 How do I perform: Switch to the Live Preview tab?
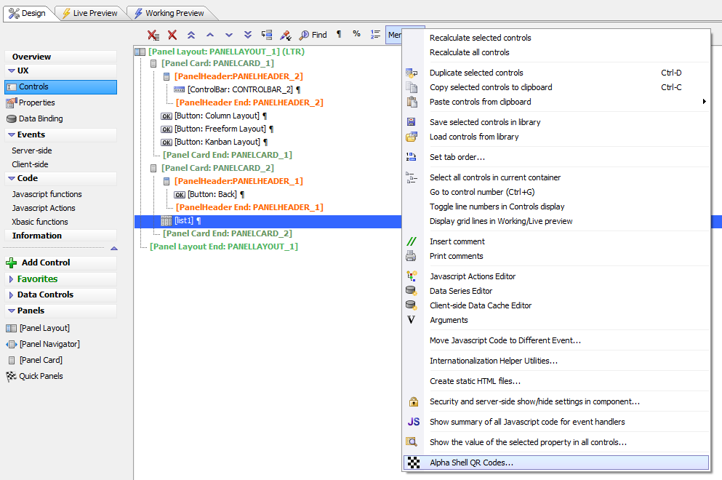click(90, 13)
